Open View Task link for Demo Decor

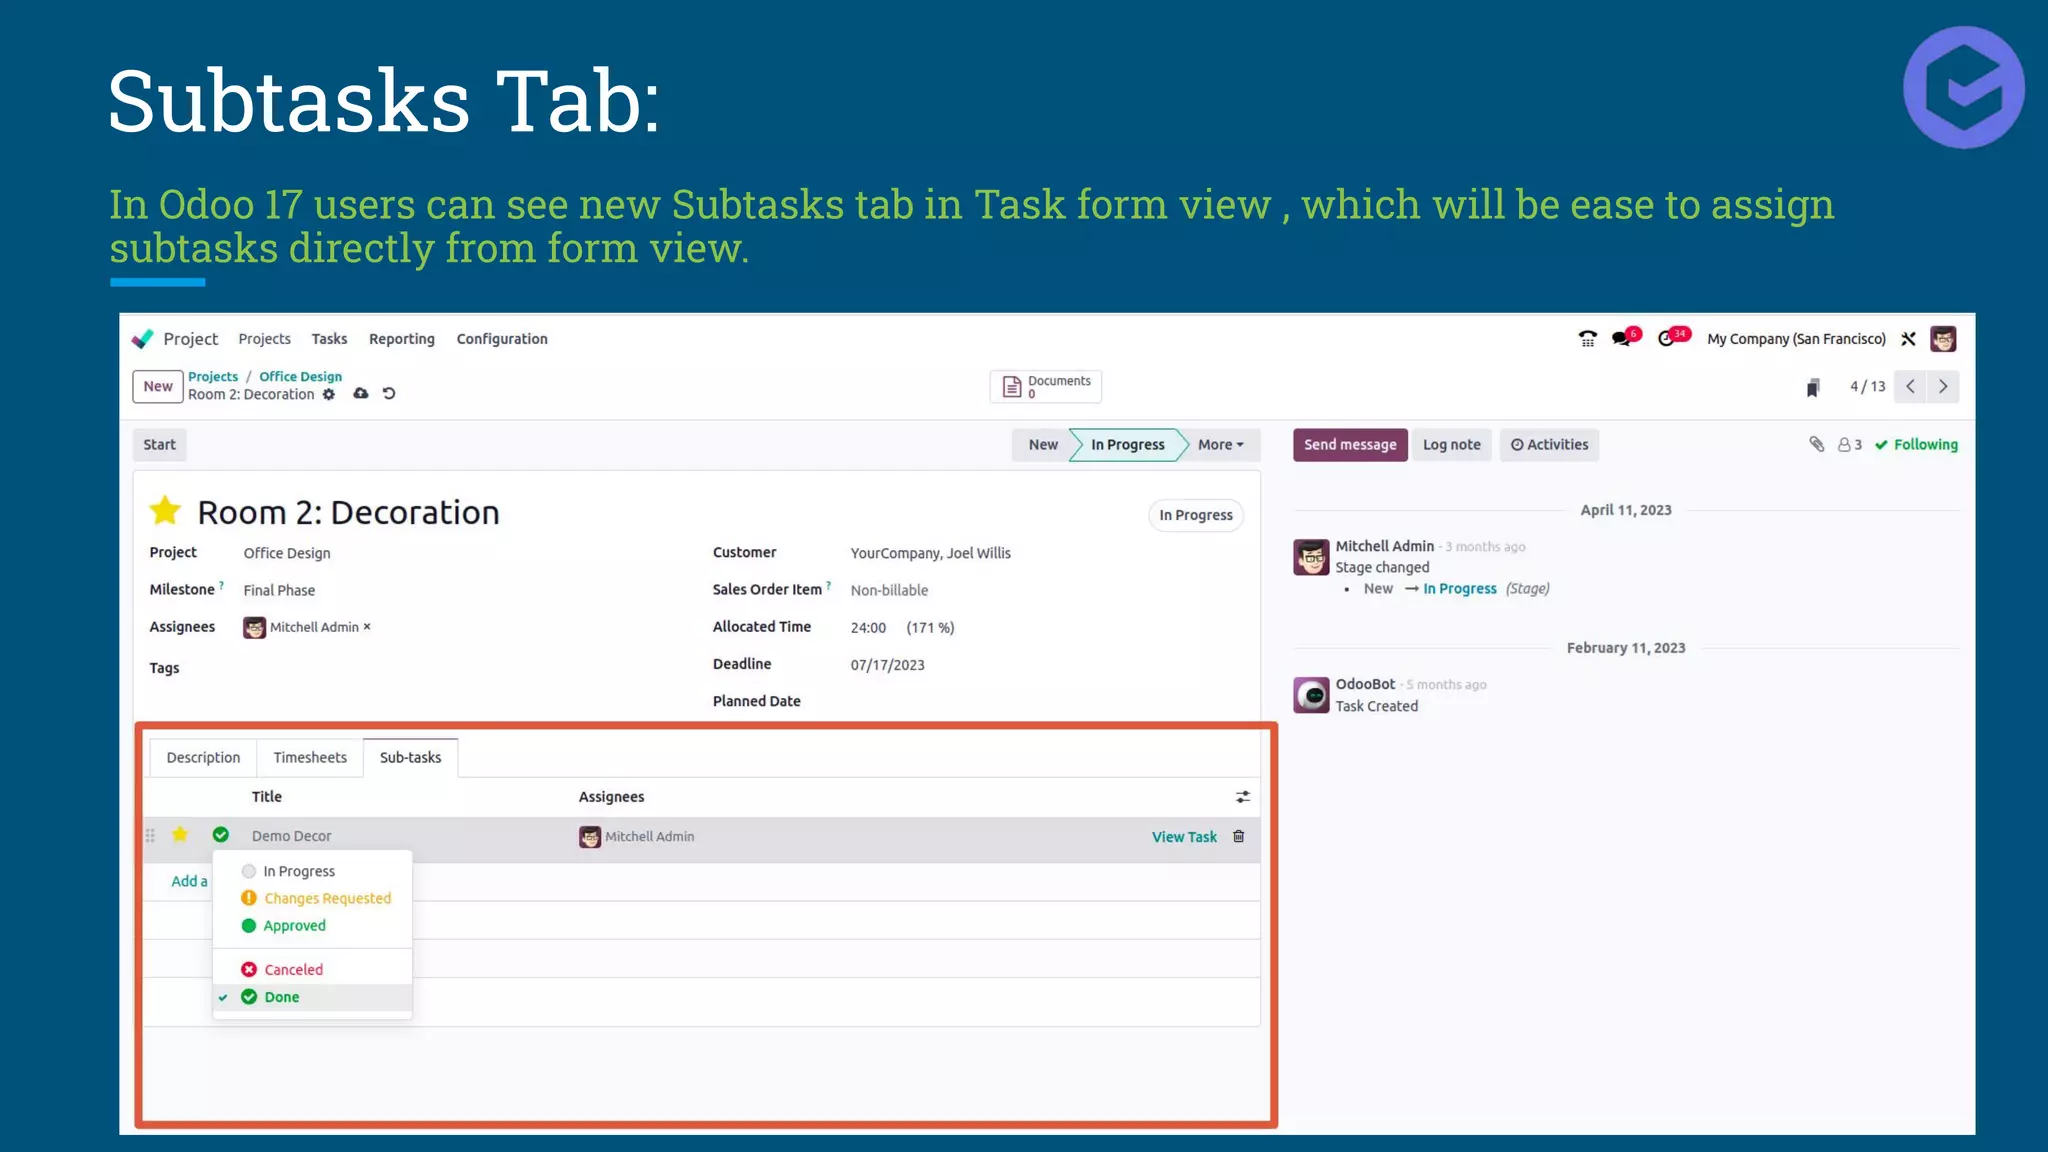click(1184, 837)
